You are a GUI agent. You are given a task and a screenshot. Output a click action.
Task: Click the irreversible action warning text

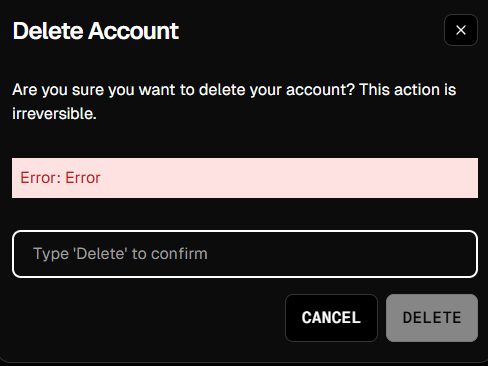[234, 102]
